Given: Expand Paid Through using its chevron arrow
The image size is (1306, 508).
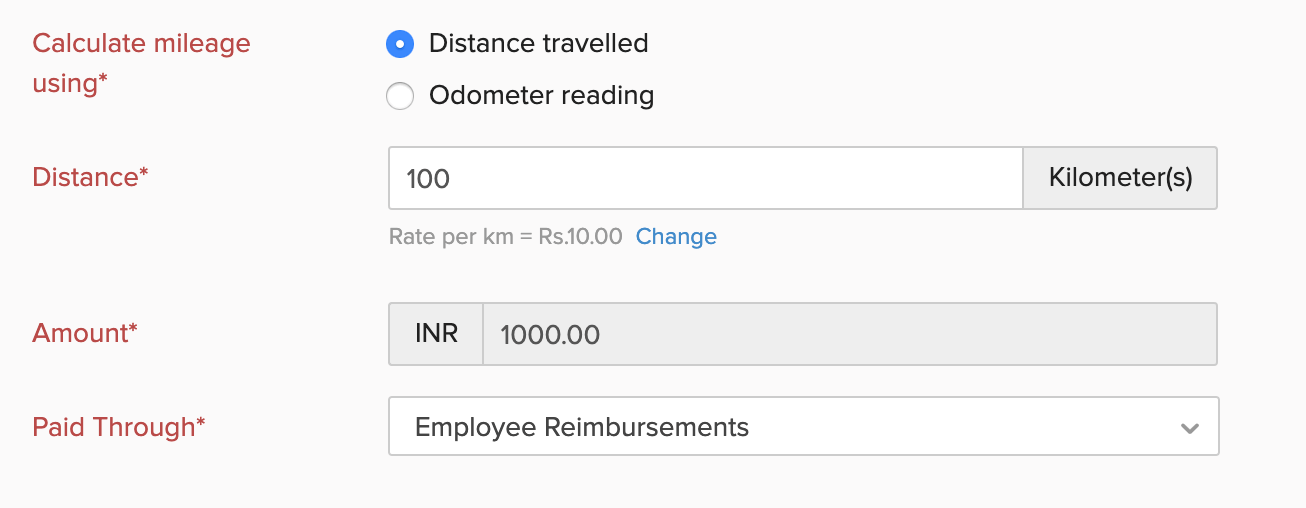Looking at the screenshot, I should [x=1189, y=428].
